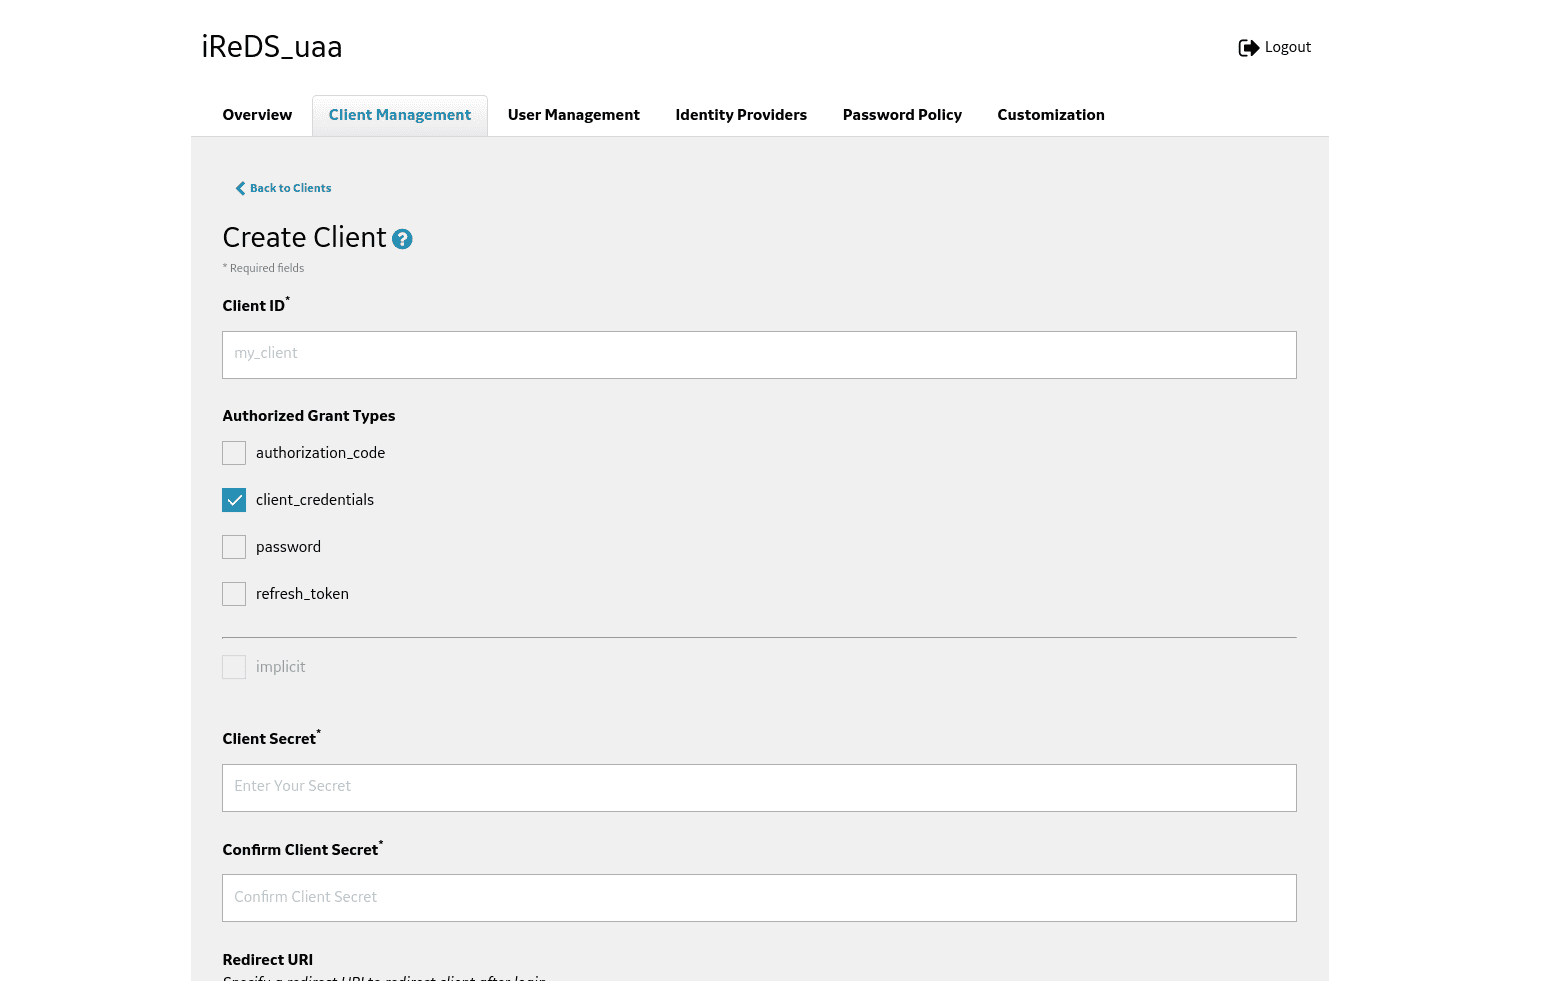
Task: Go to the Password Policy tab
Action: 902,115
